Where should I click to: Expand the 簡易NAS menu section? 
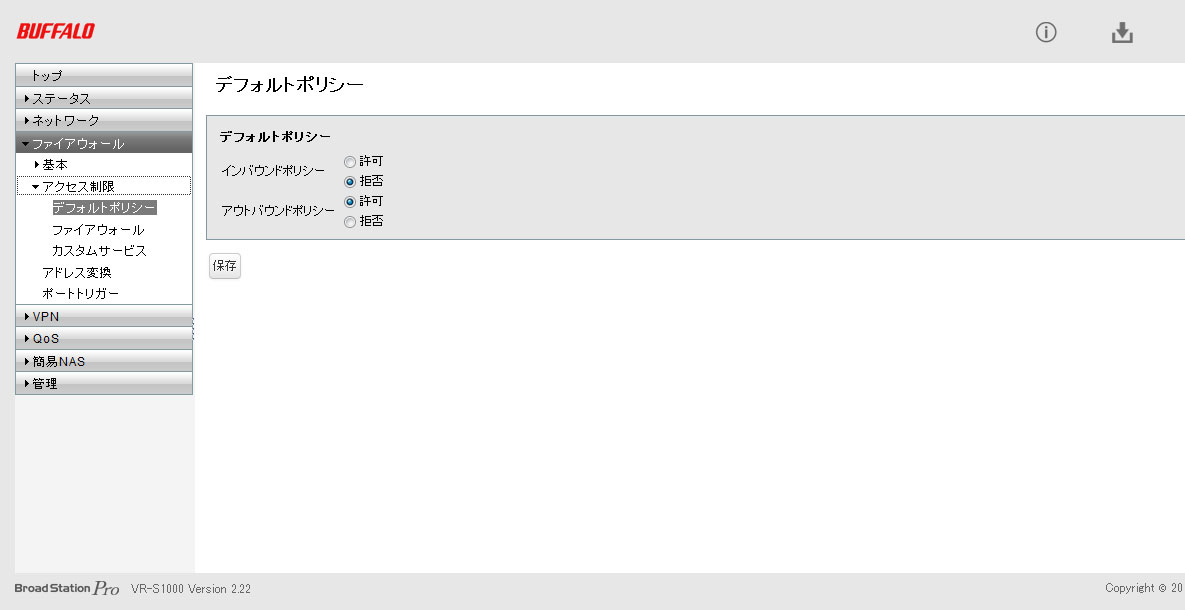(59, 361)
